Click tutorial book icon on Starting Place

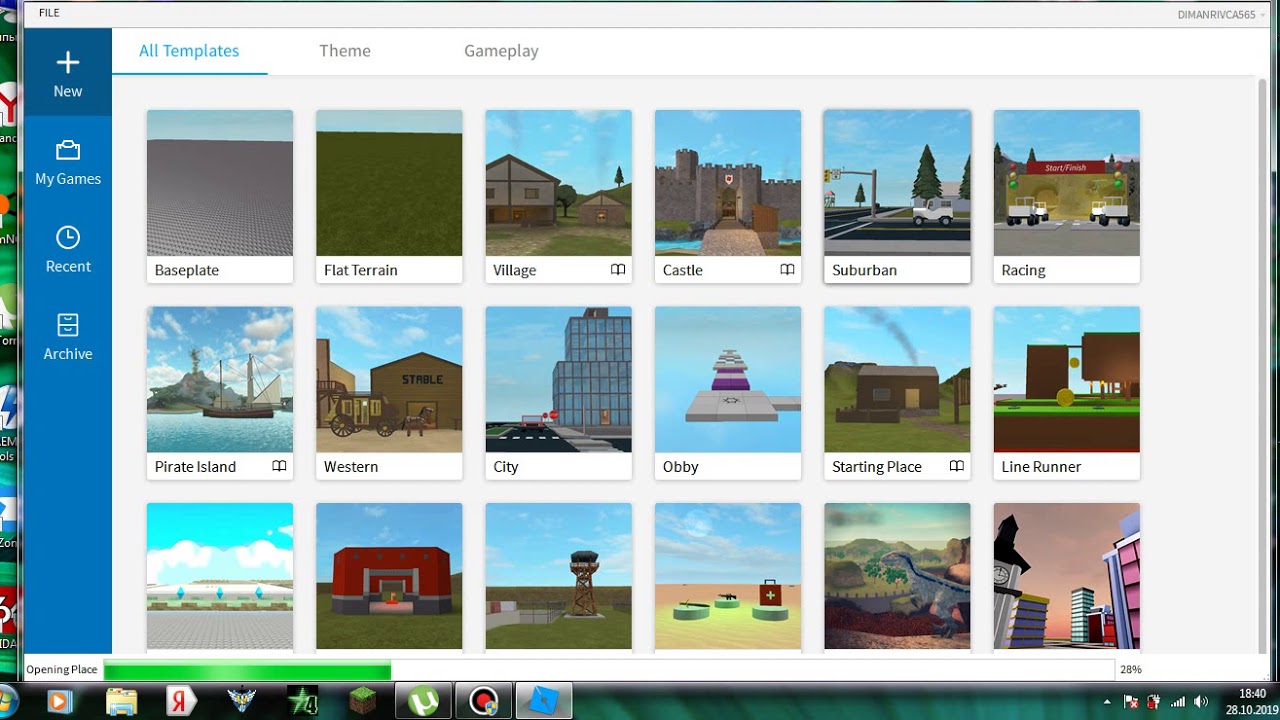point(956,466)
